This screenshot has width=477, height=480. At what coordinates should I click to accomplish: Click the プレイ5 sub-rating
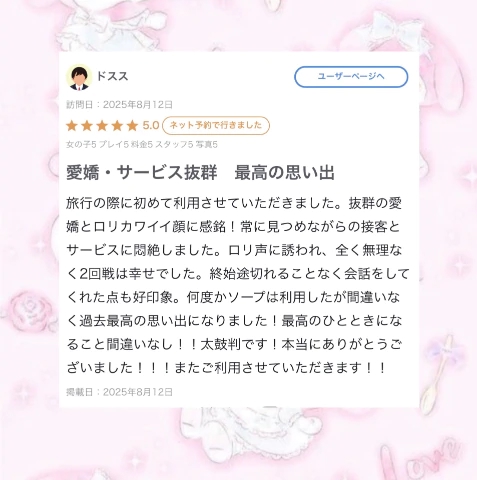click(113, 145)
